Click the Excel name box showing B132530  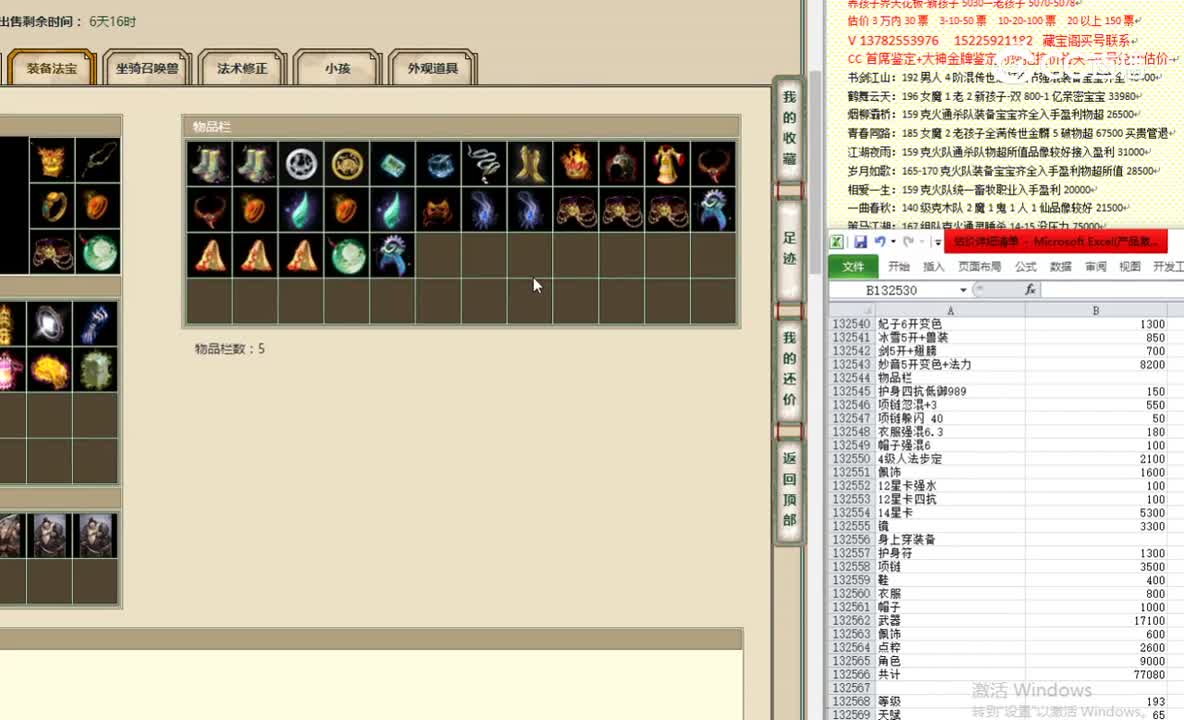[893, 290]
